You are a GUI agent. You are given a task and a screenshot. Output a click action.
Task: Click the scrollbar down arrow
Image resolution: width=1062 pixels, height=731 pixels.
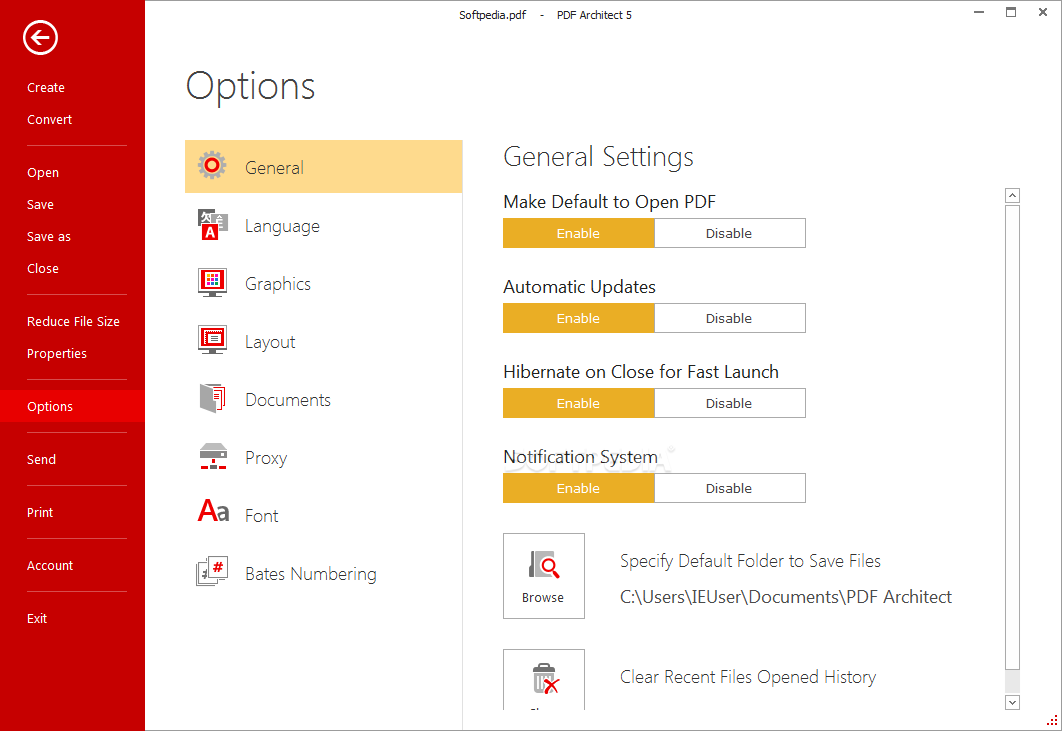(1013, 703)
